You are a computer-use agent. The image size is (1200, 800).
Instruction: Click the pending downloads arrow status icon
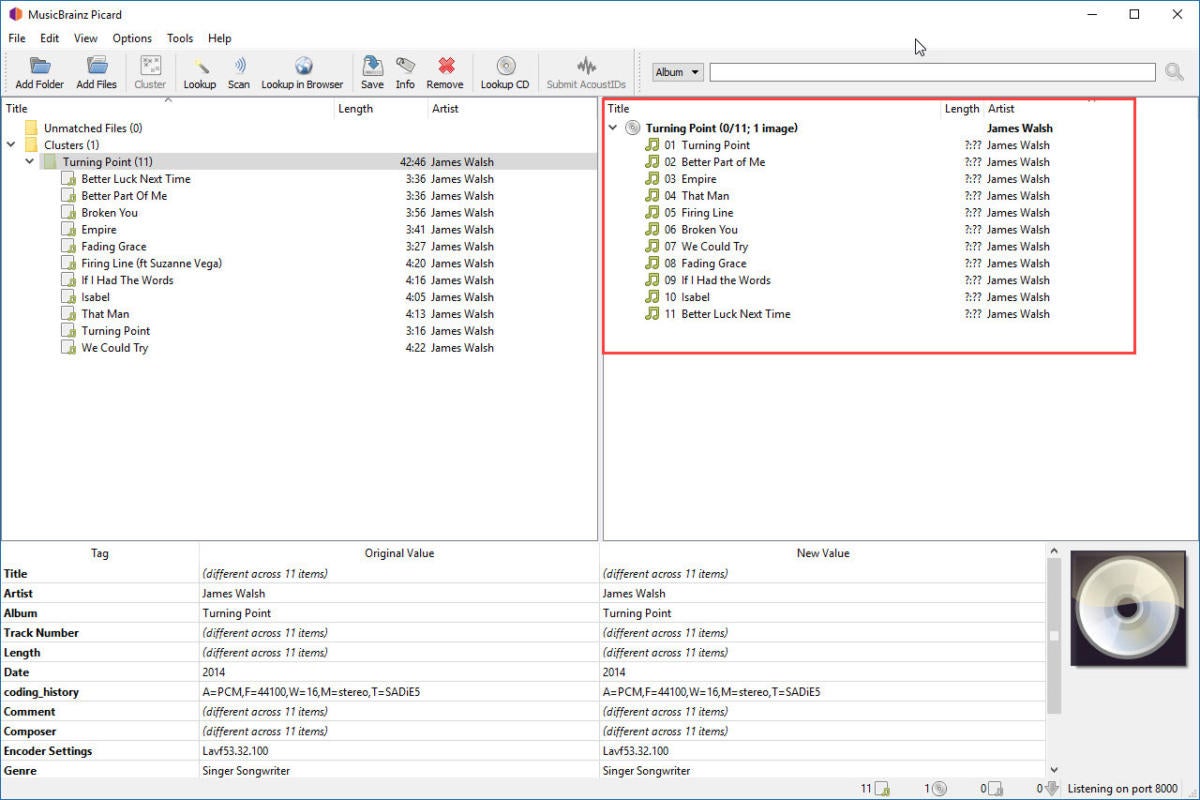coord(1051,789)
